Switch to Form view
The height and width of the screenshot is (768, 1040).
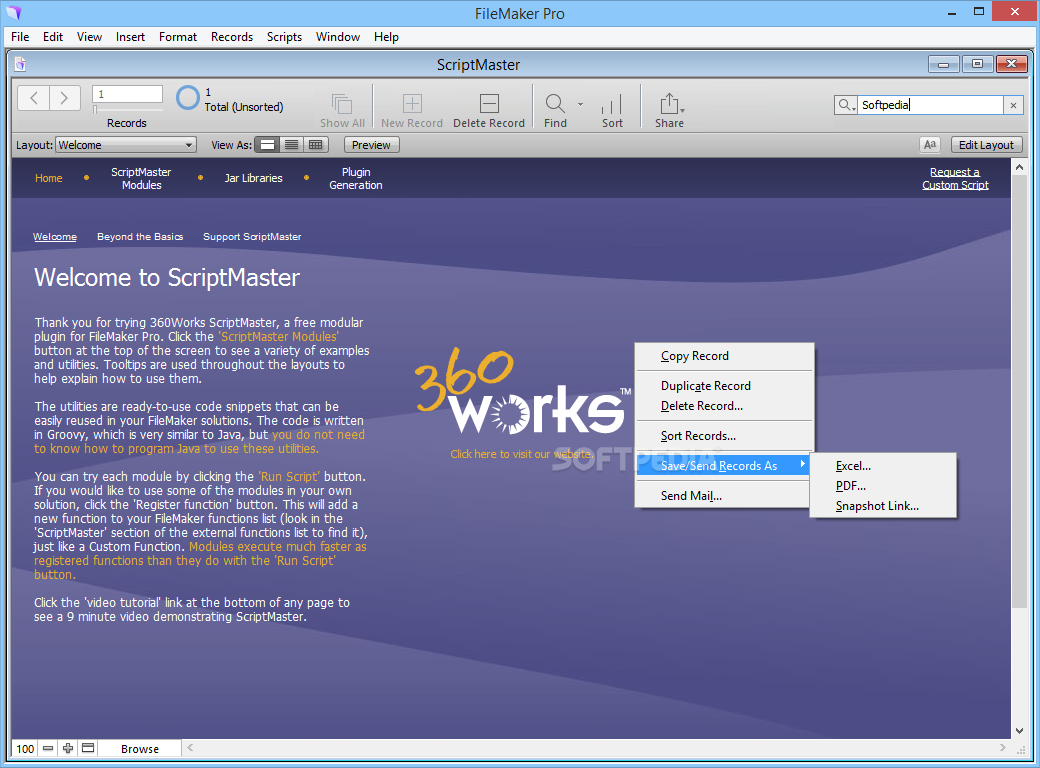[x=267, y=145]
